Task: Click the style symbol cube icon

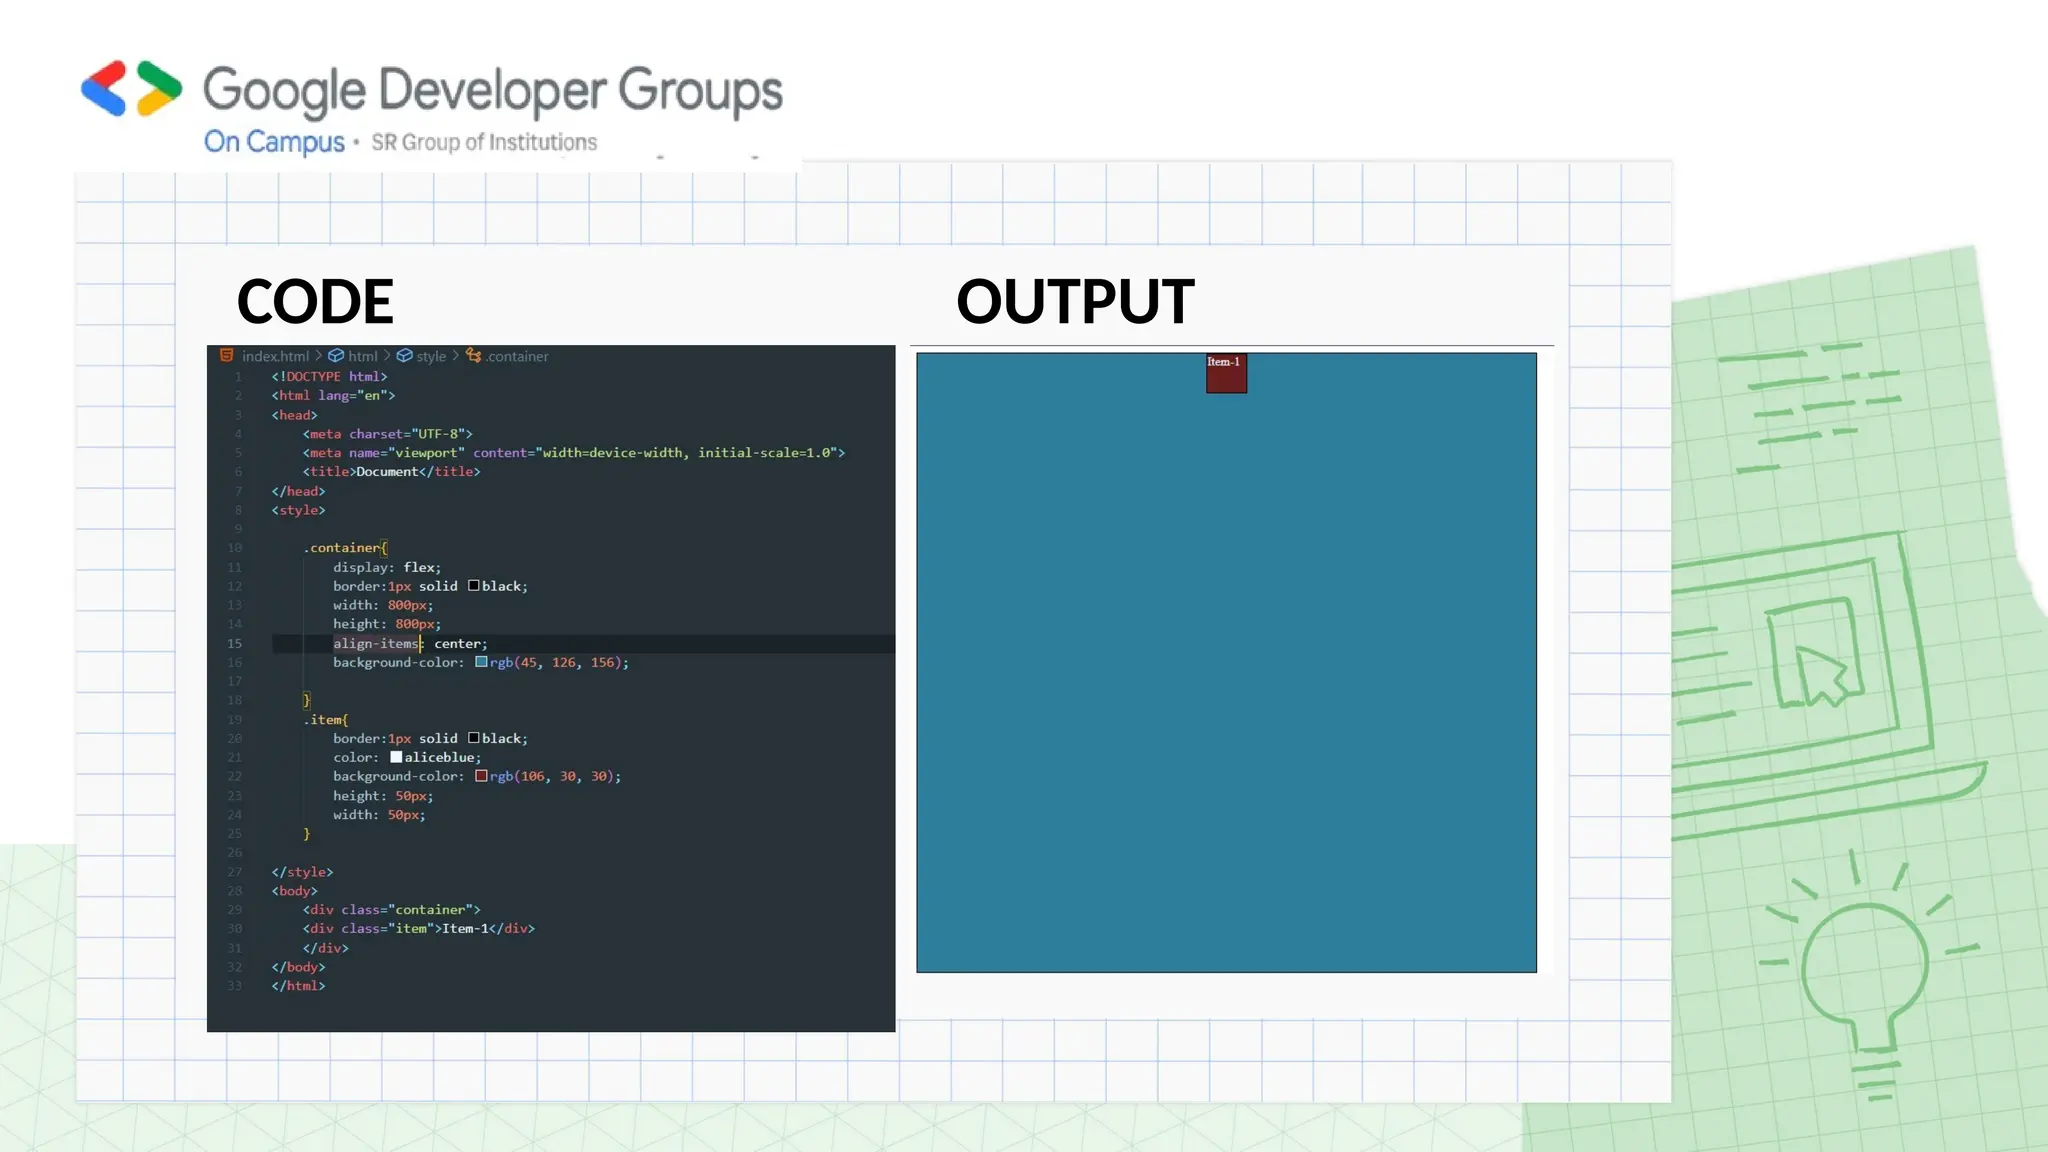Action: (404, 356)
